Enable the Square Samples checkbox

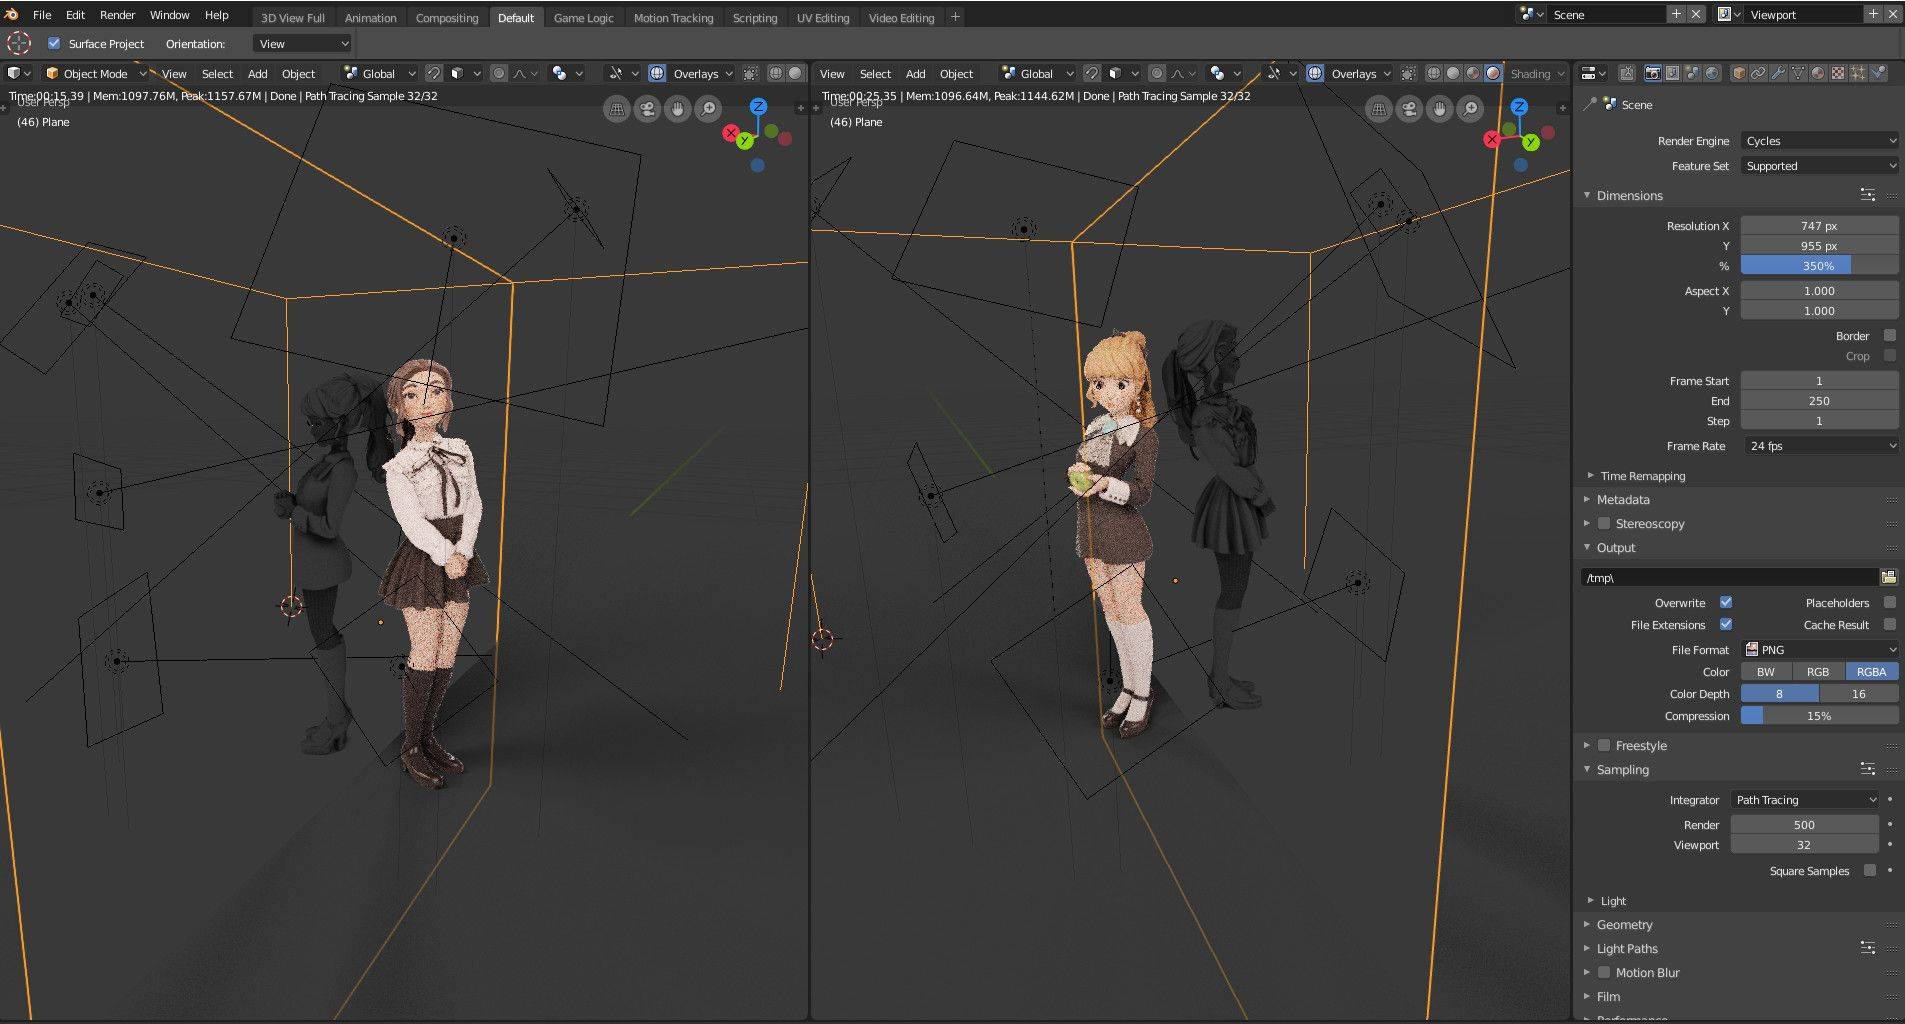1869,871
